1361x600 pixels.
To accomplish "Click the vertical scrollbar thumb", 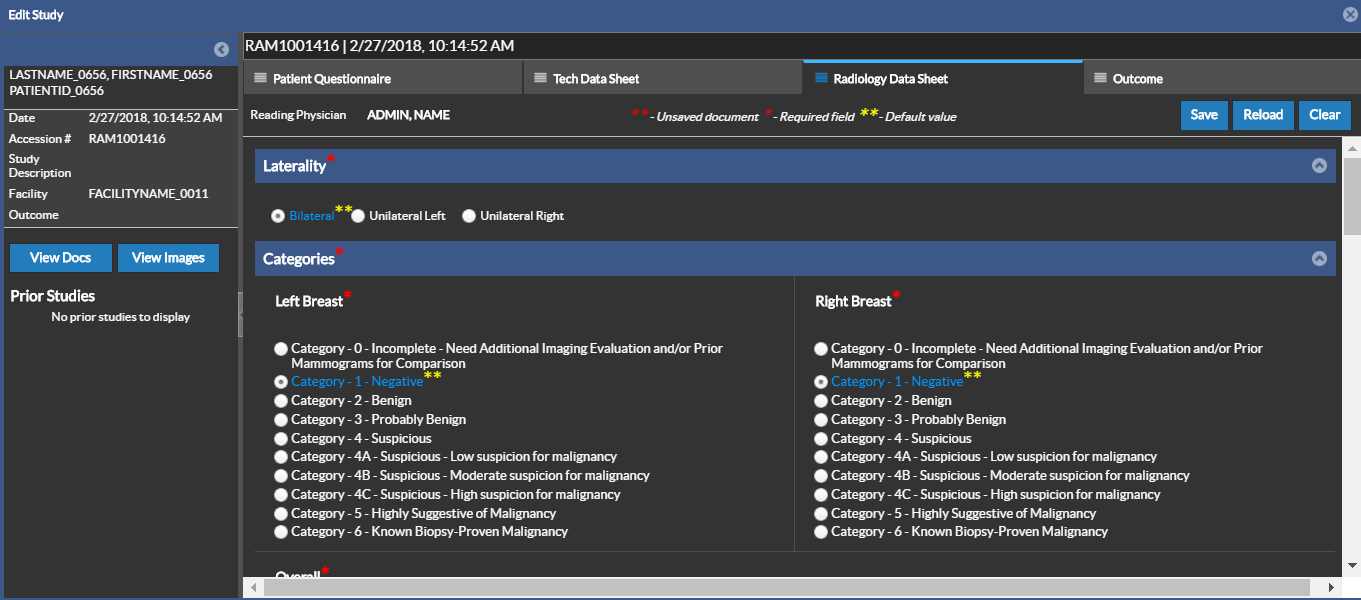I will (1352, 195).
